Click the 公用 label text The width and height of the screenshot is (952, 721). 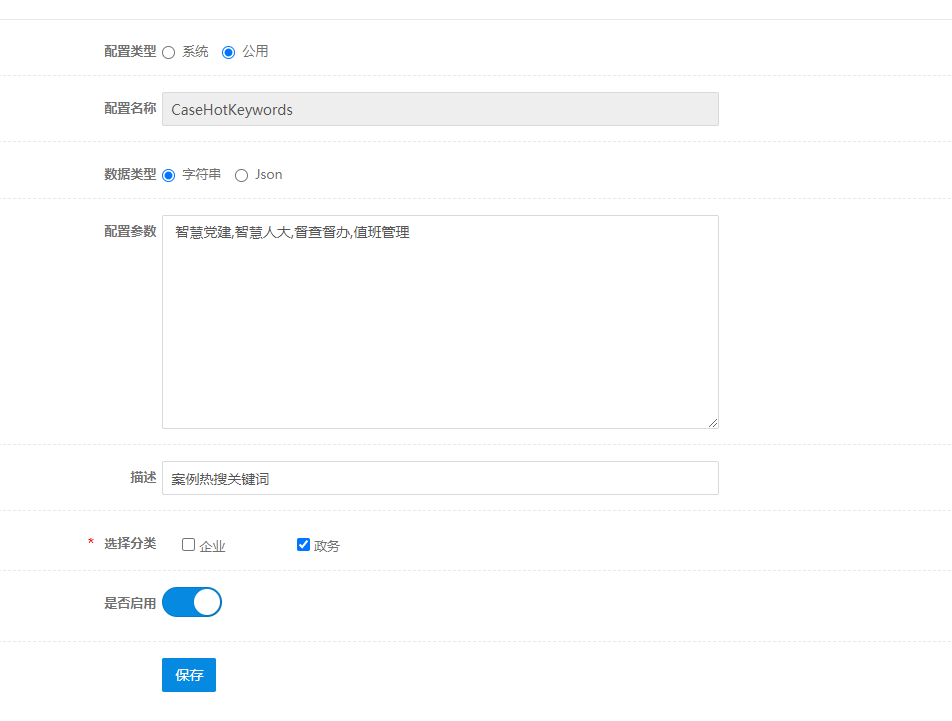coord(255,52)
